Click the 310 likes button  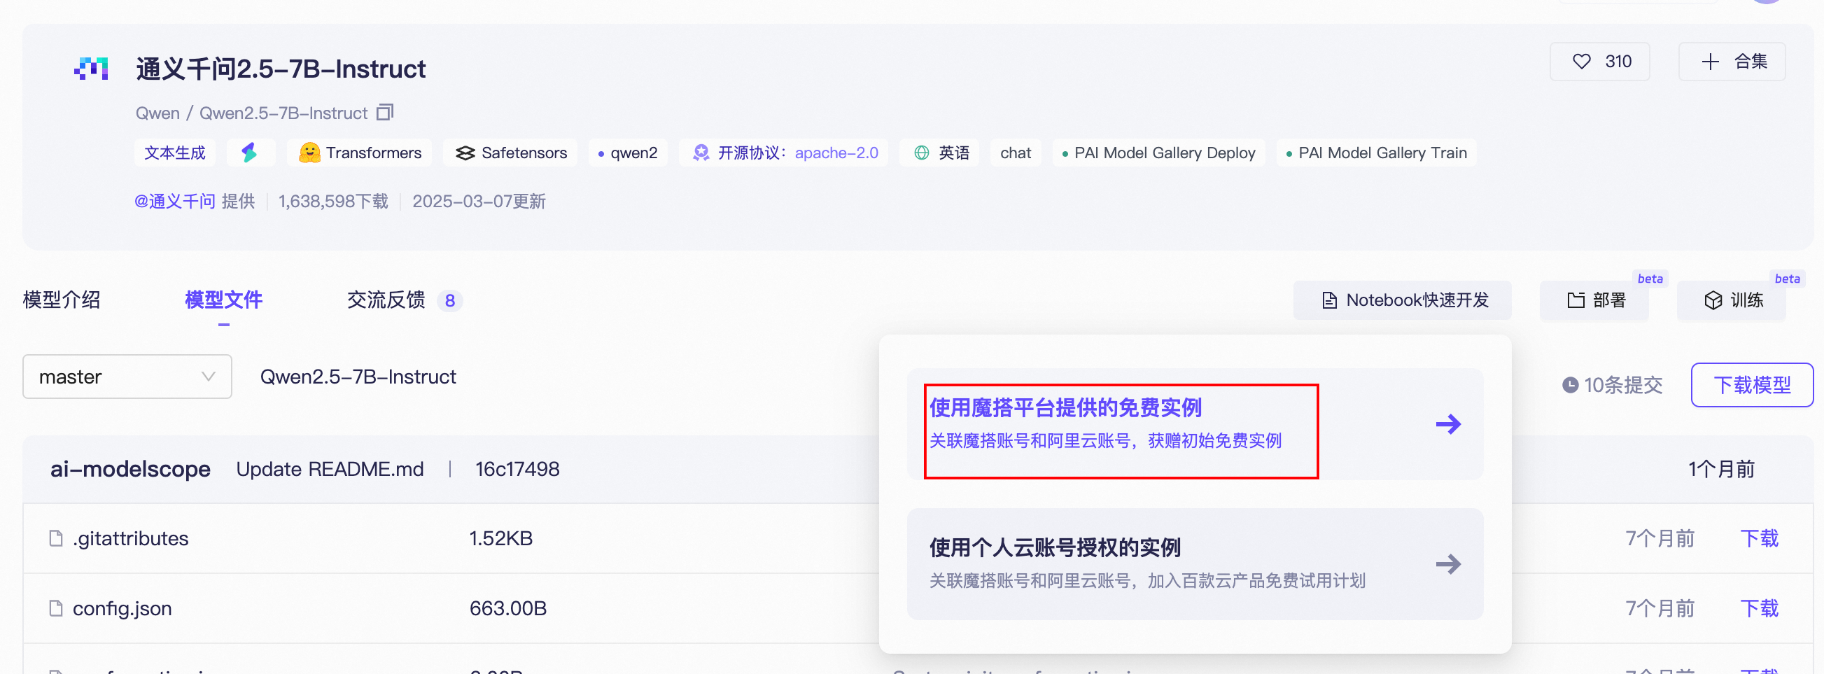coord(1600,61)
